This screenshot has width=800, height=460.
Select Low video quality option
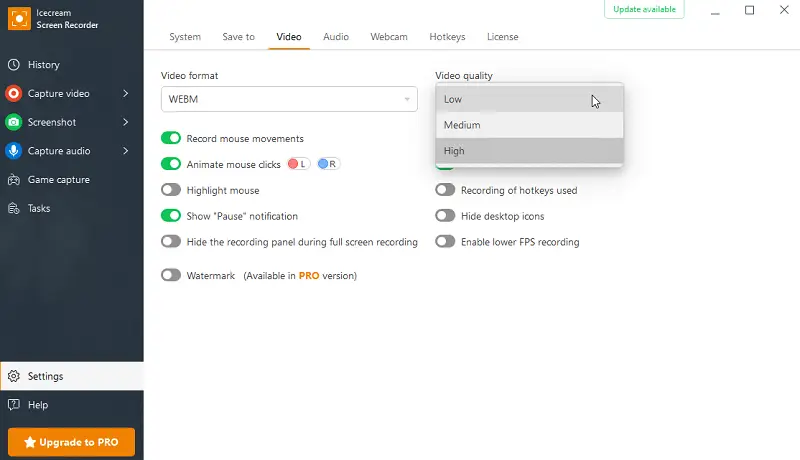click(x=529, y=99)
